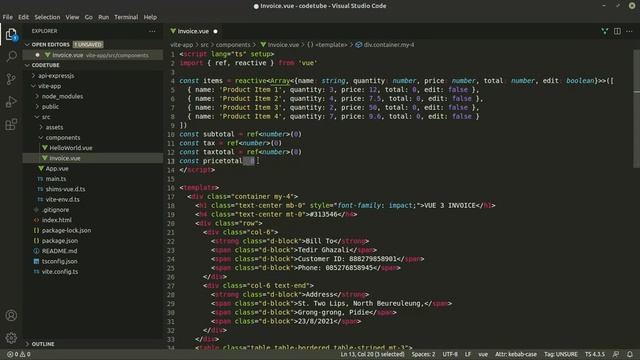This screenshot has width=640, height=360.
Task: Open the View menu
Action: pyautogui.click(x=72, y=17)
